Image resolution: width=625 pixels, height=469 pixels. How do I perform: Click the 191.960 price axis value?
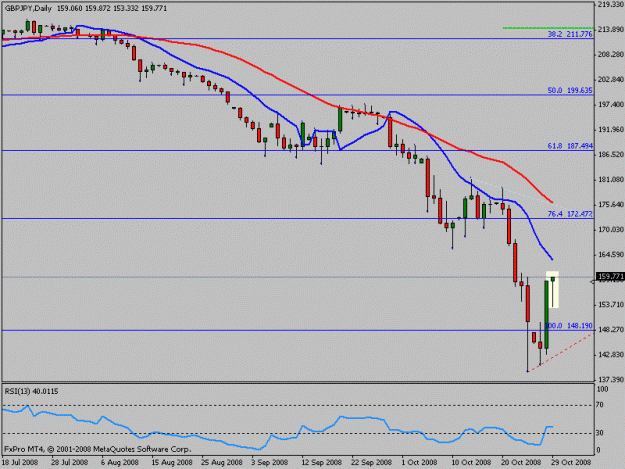coord(610,130)
